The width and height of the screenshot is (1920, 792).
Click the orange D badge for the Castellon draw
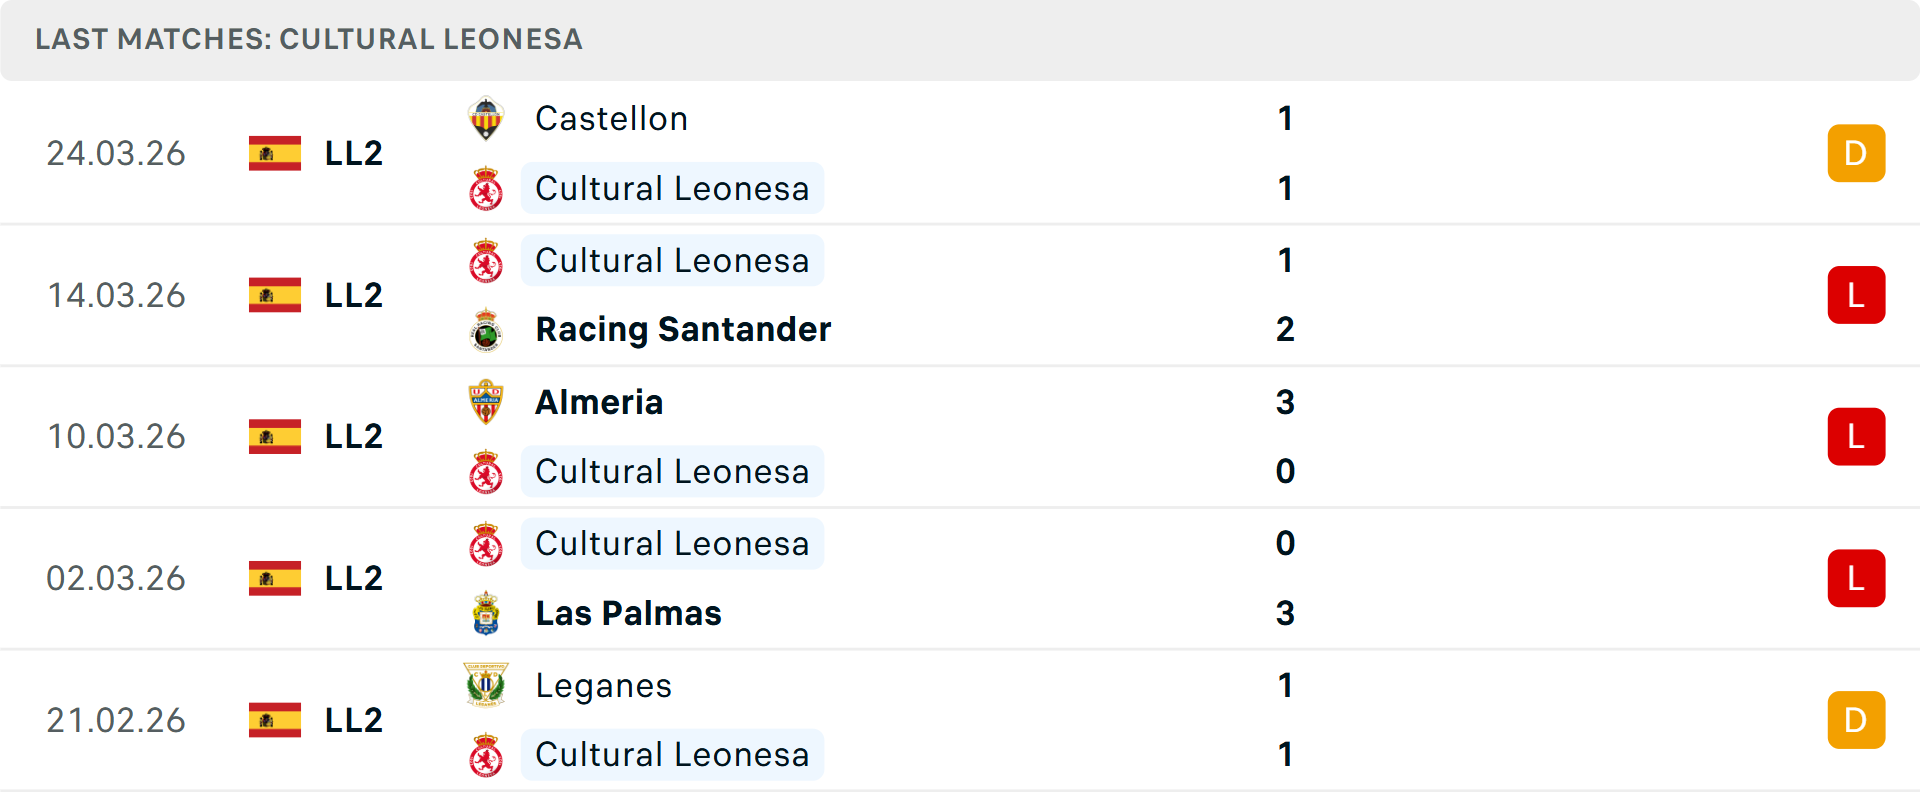1856,153
